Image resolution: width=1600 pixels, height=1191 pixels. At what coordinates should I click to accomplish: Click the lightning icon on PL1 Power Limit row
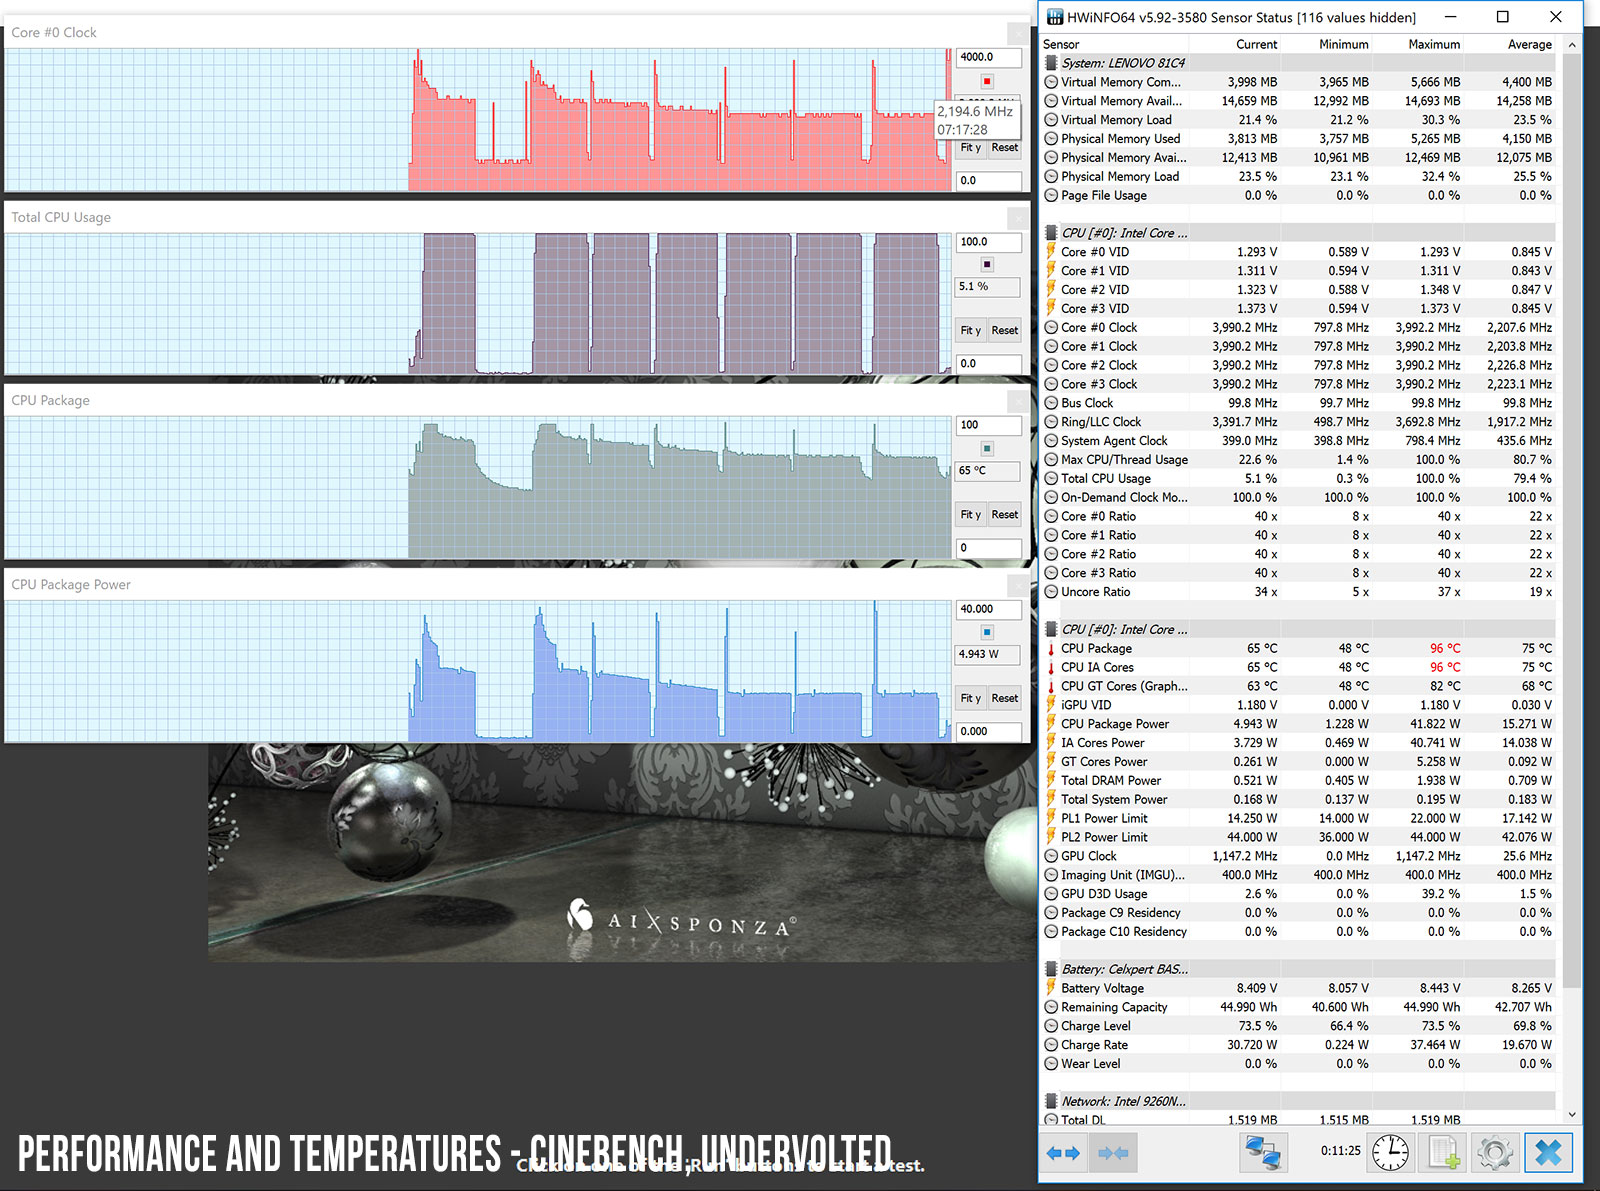click(1051, 818)
